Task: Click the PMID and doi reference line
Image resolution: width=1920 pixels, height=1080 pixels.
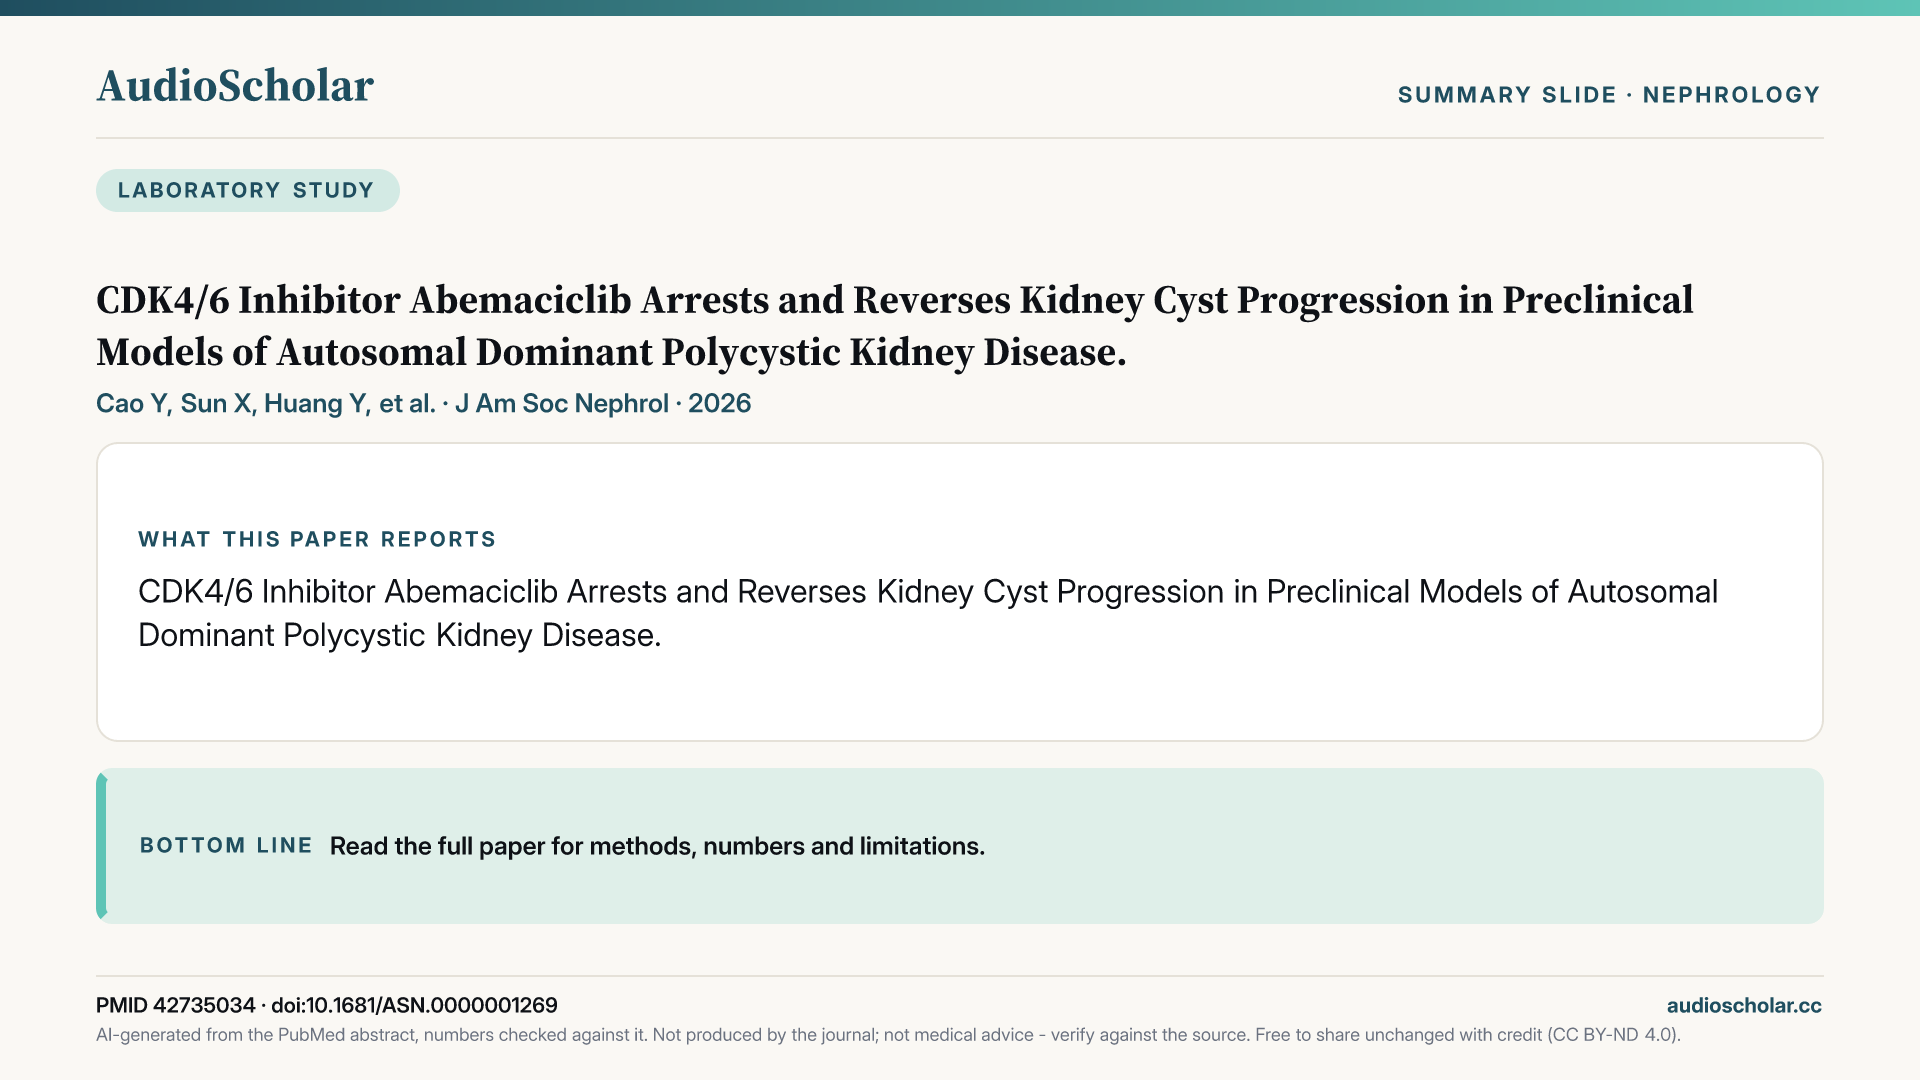Action: (327, 1005)
